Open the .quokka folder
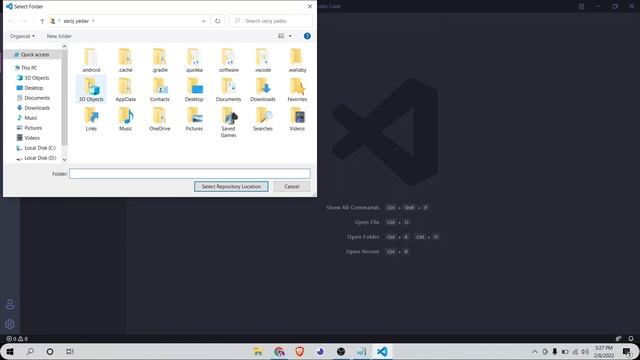 [x=194, y=60]
